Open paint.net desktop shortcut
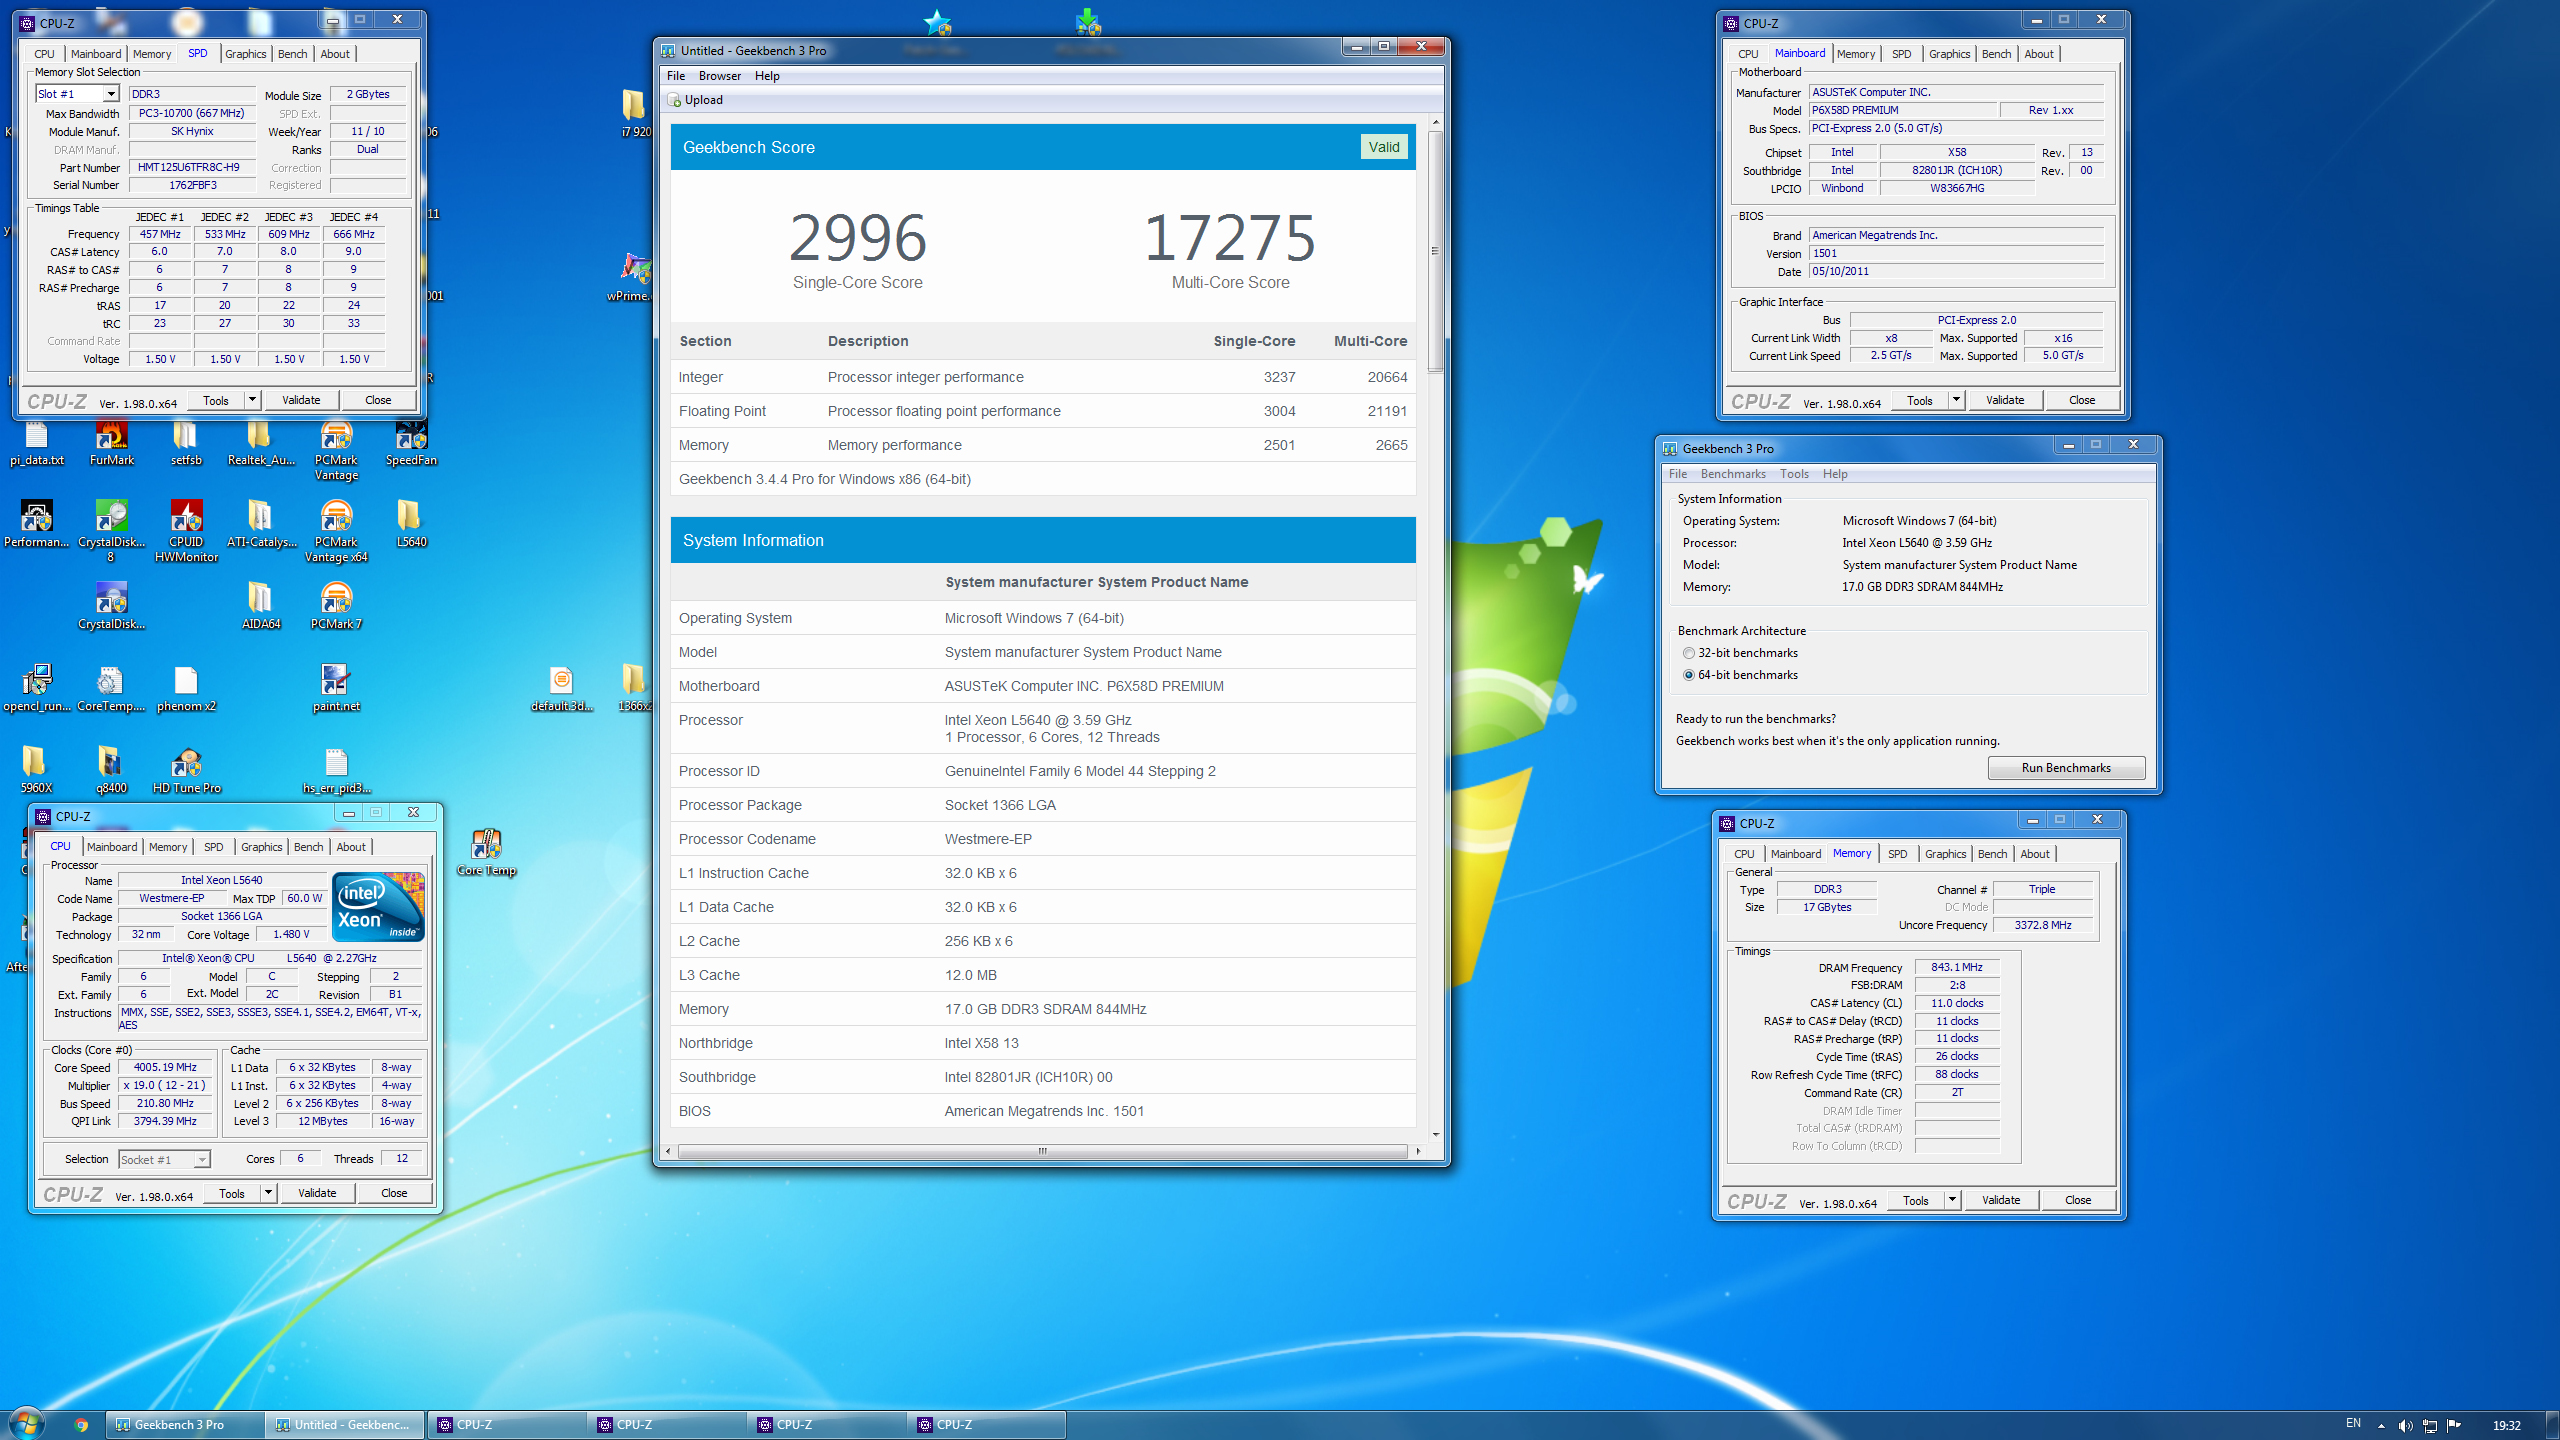This screenshot has width=2560, height=1440. point(336,689)
